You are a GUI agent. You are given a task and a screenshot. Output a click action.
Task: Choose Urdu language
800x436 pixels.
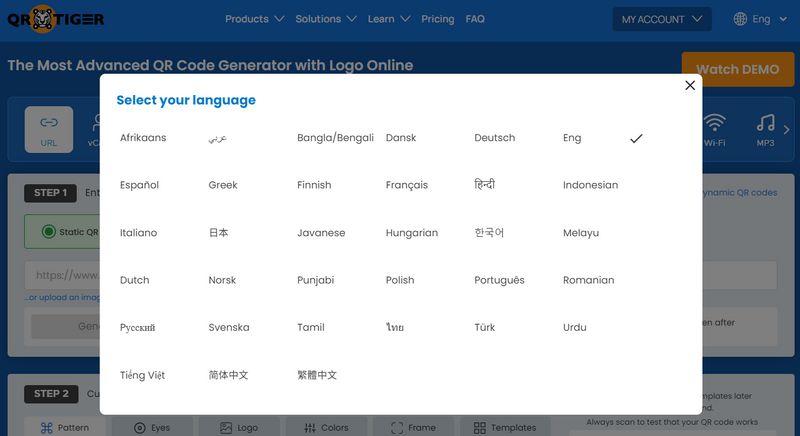click(x=574, y=327)
